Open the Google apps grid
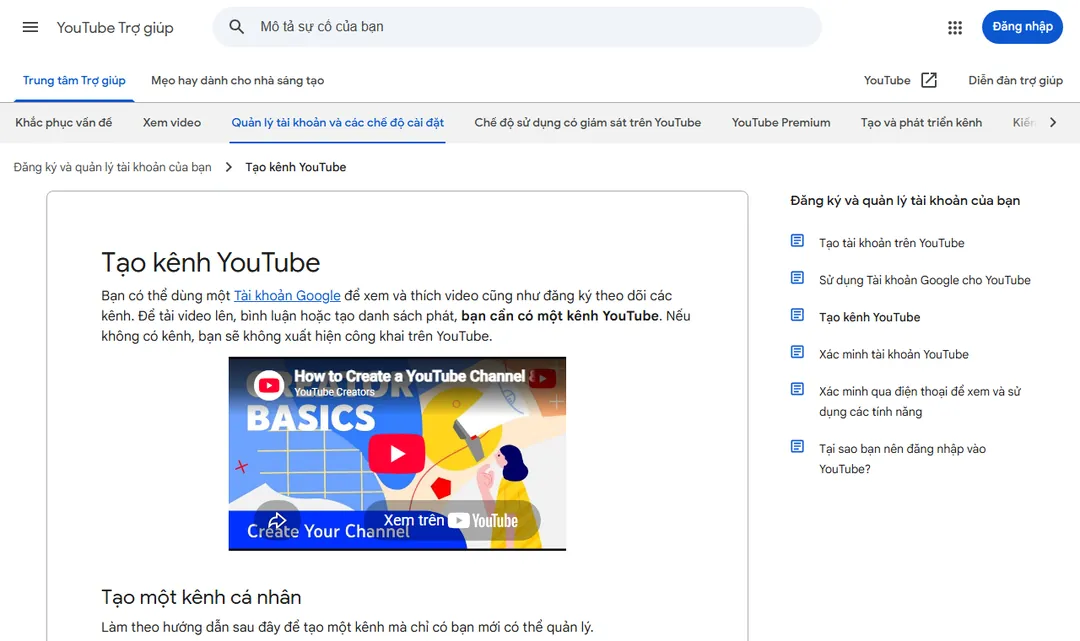Viewport: 1080px width, 641px height. point(955,28)
